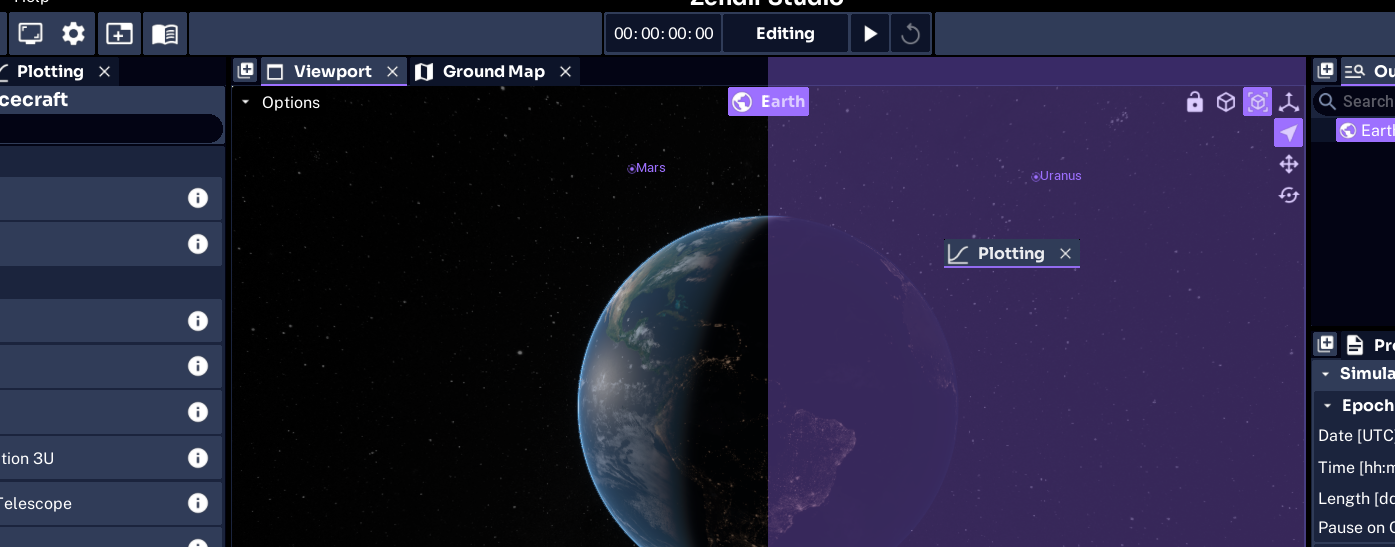1395x547 pixels.
Task: Reset the simulation with the circular arrow
Action: tap(910, 34)
